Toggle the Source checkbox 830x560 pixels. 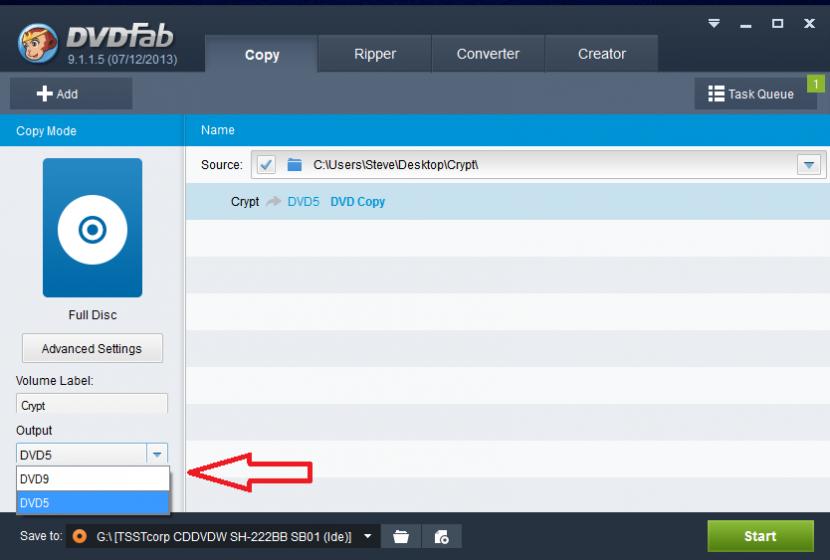pos(266,165)
